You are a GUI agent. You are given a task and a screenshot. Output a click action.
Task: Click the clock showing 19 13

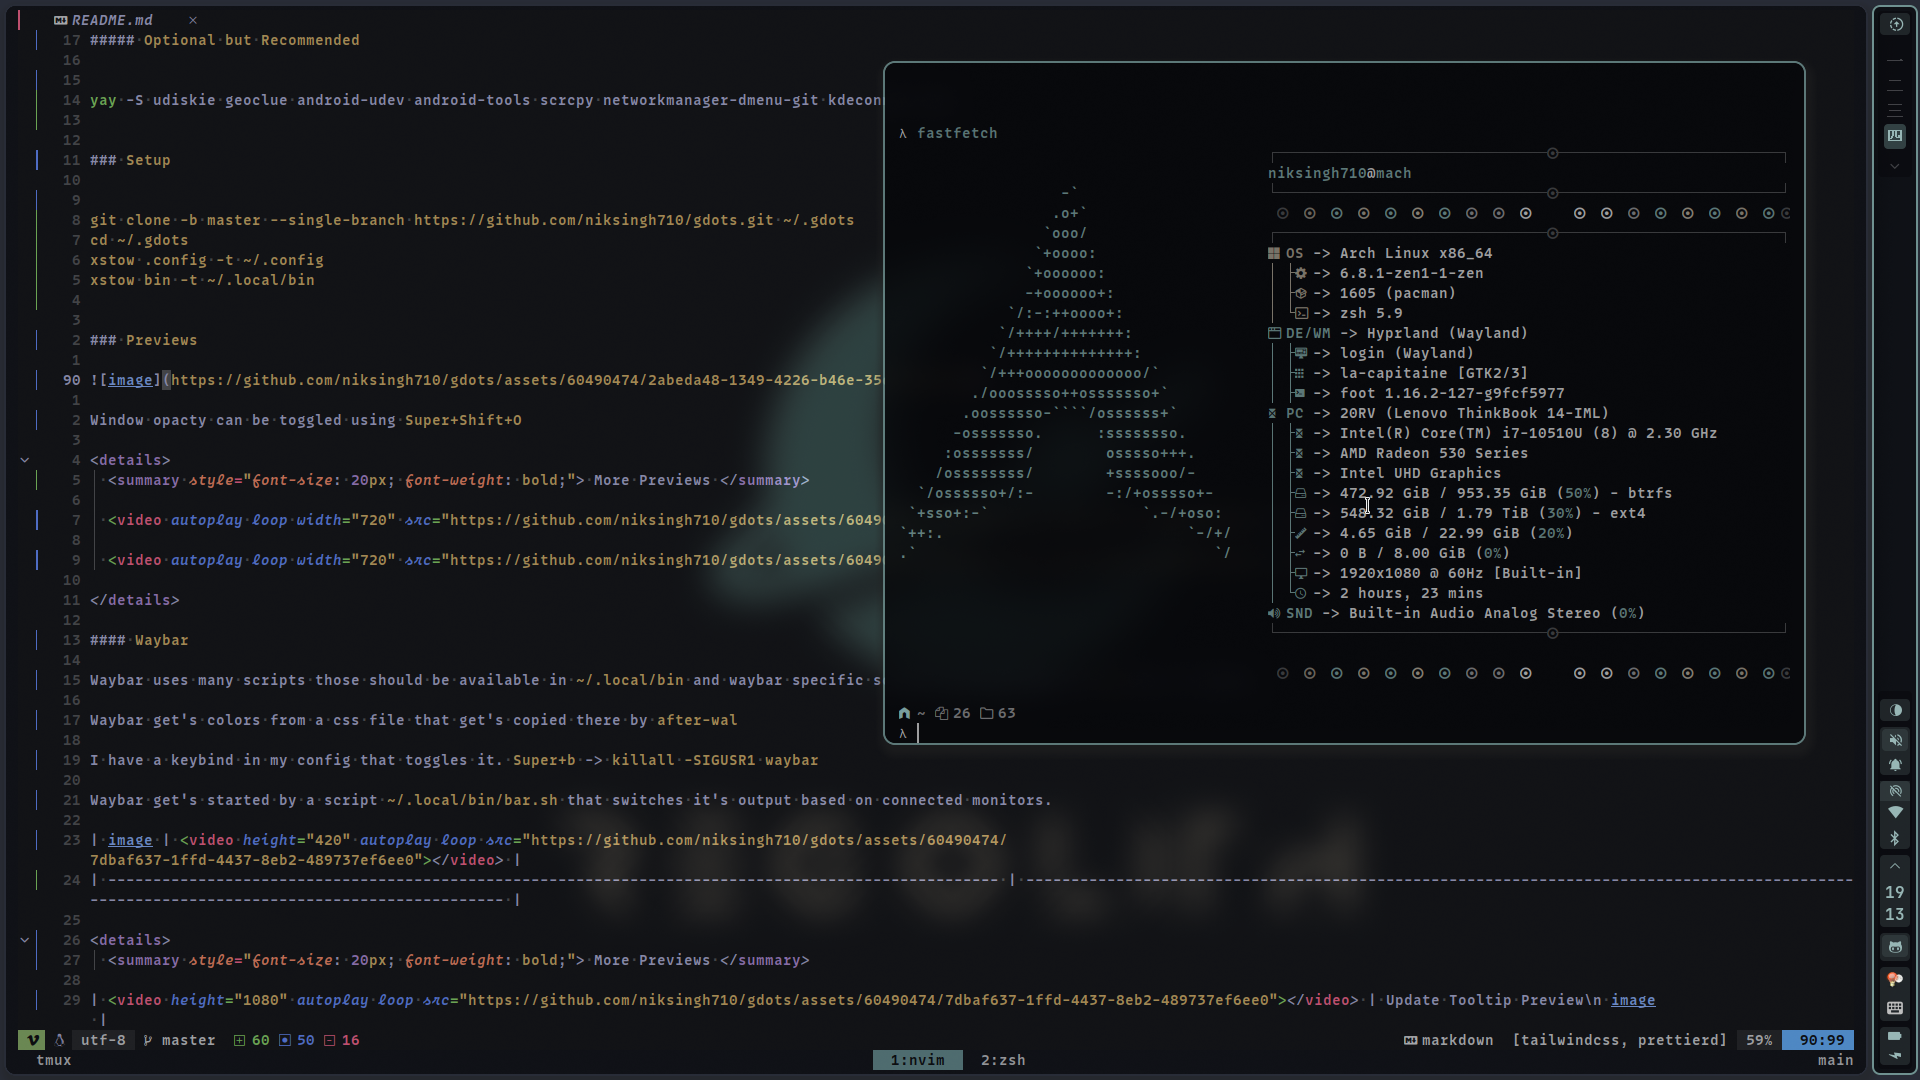1895,903
